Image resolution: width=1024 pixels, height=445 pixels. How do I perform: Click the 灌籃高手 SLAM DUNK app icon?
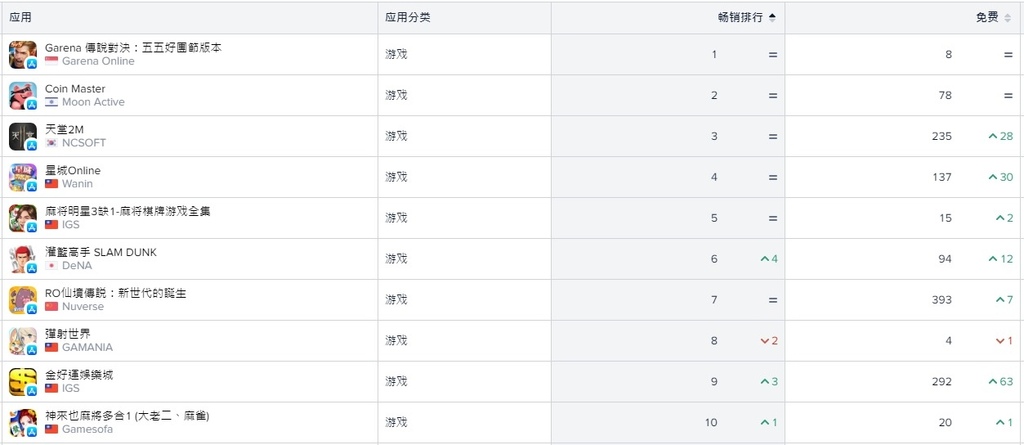23,259
